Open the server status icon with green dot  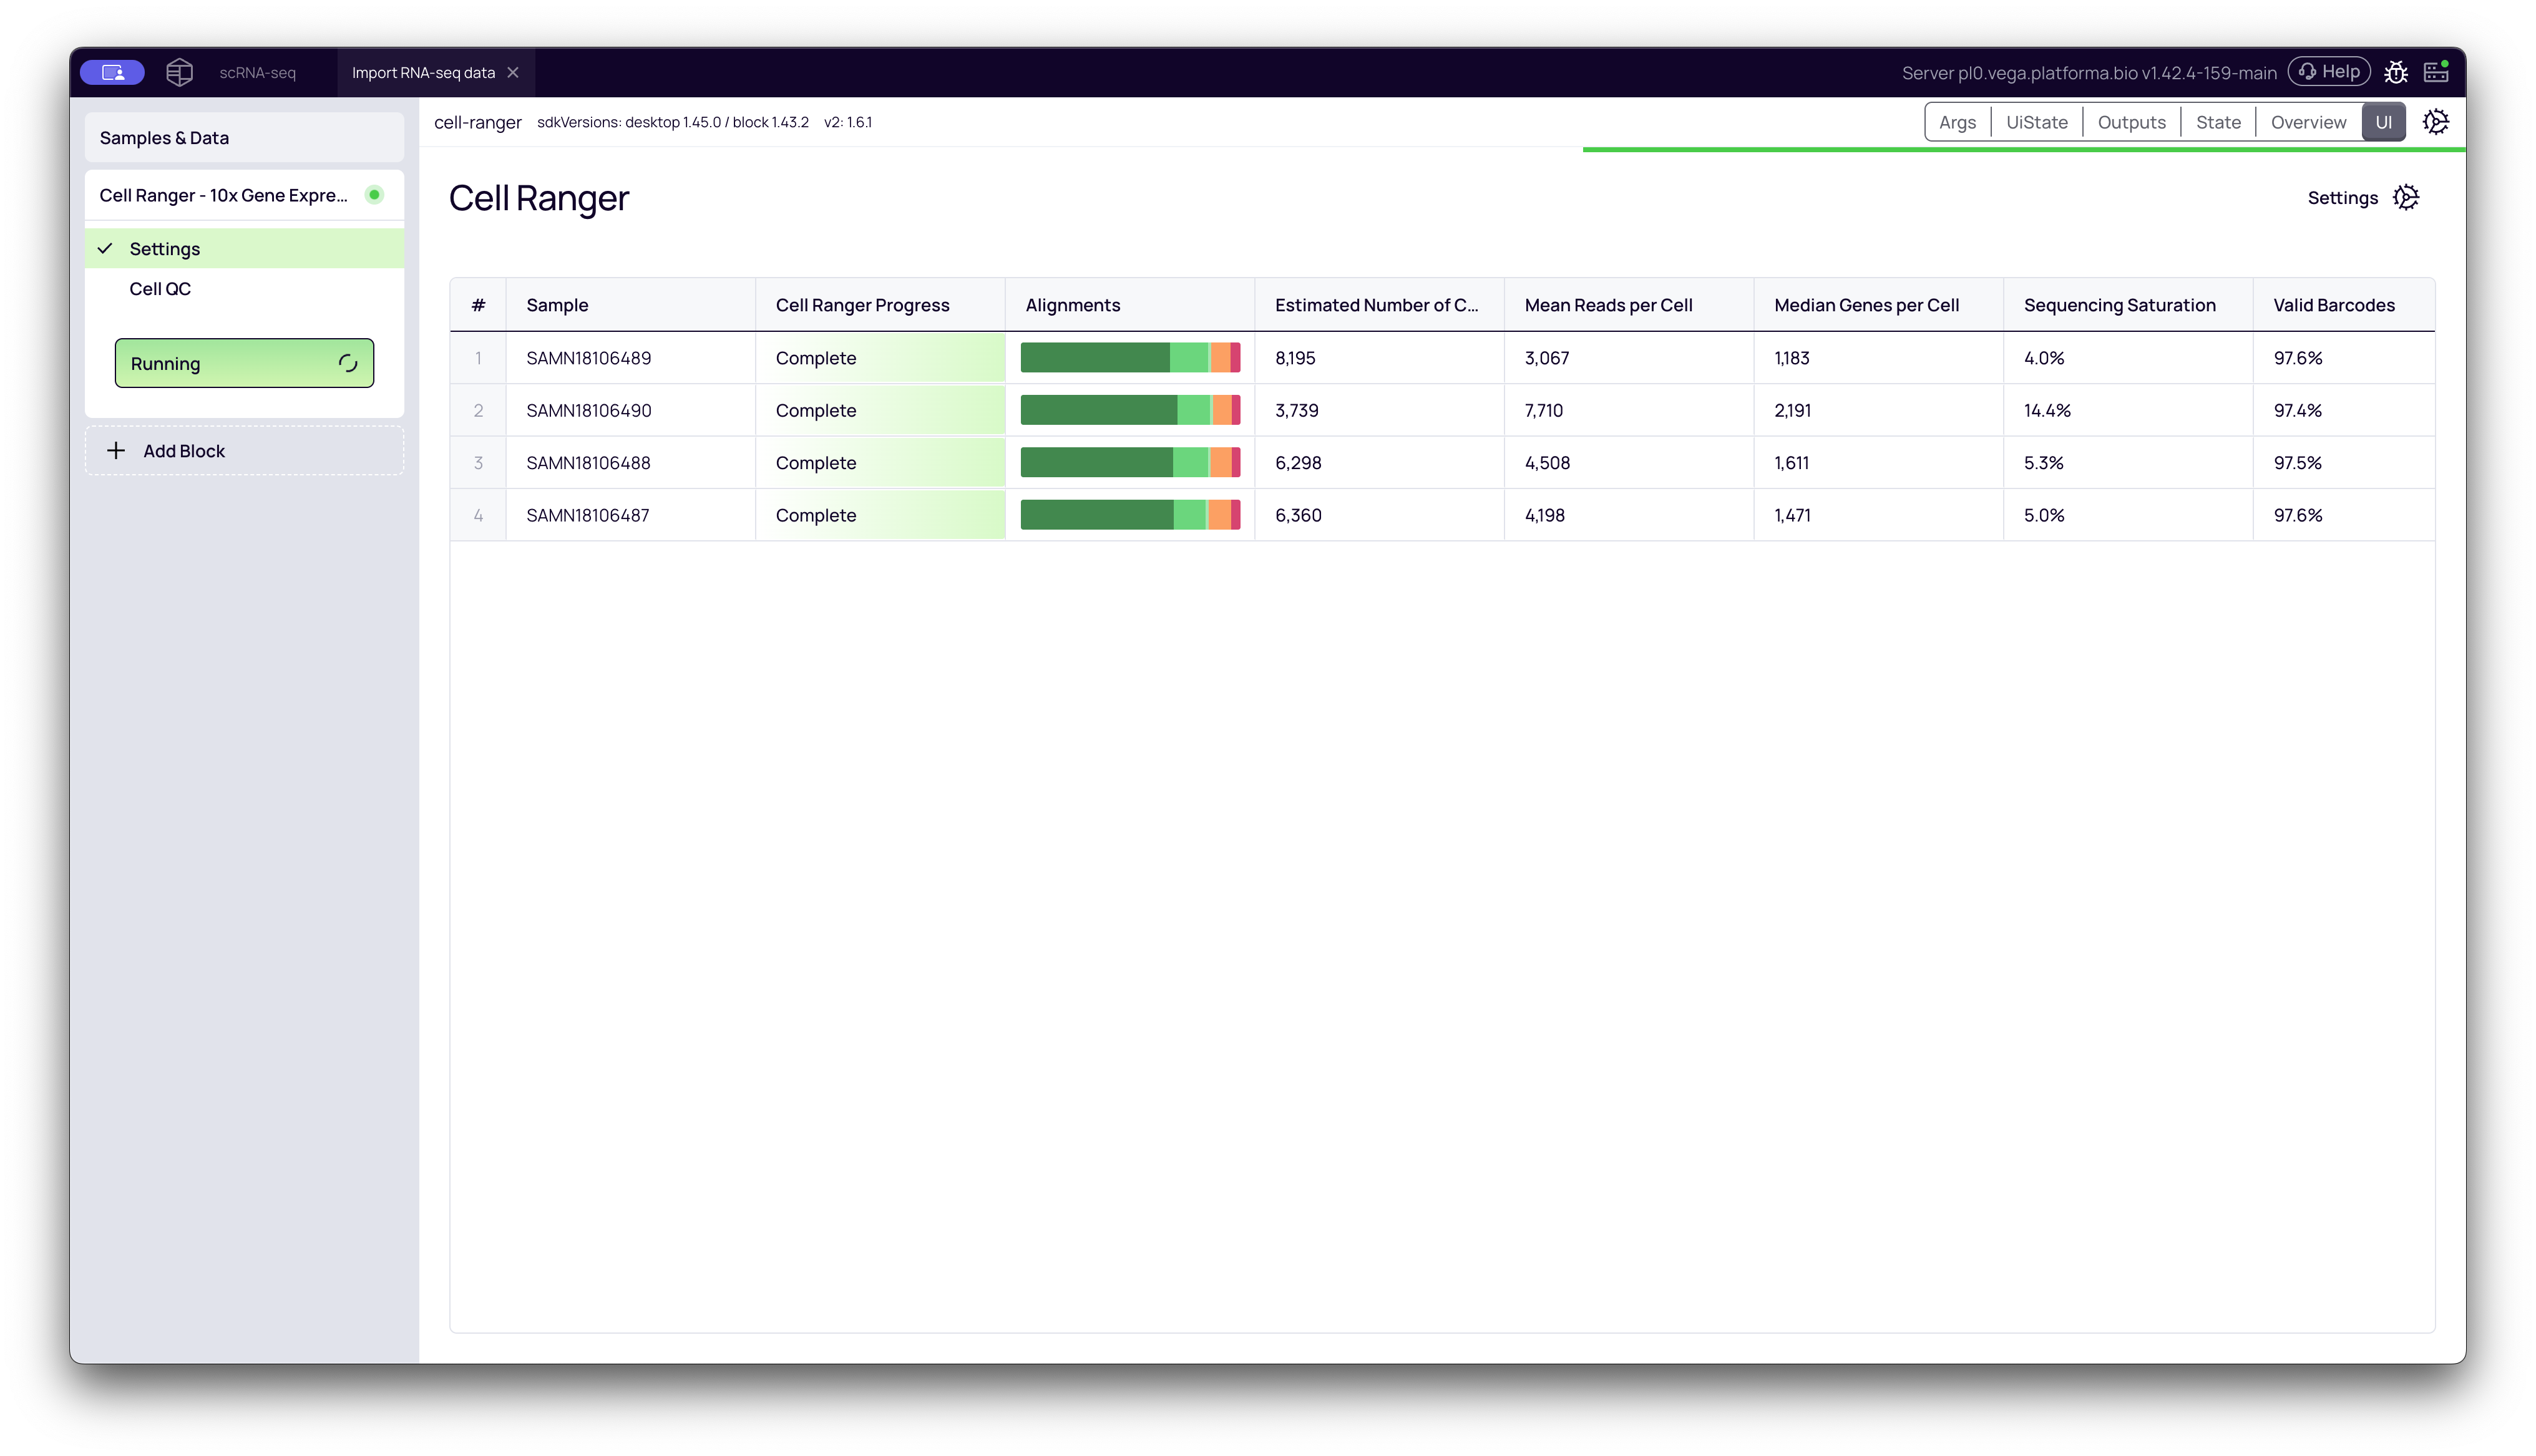[2436, 71]
